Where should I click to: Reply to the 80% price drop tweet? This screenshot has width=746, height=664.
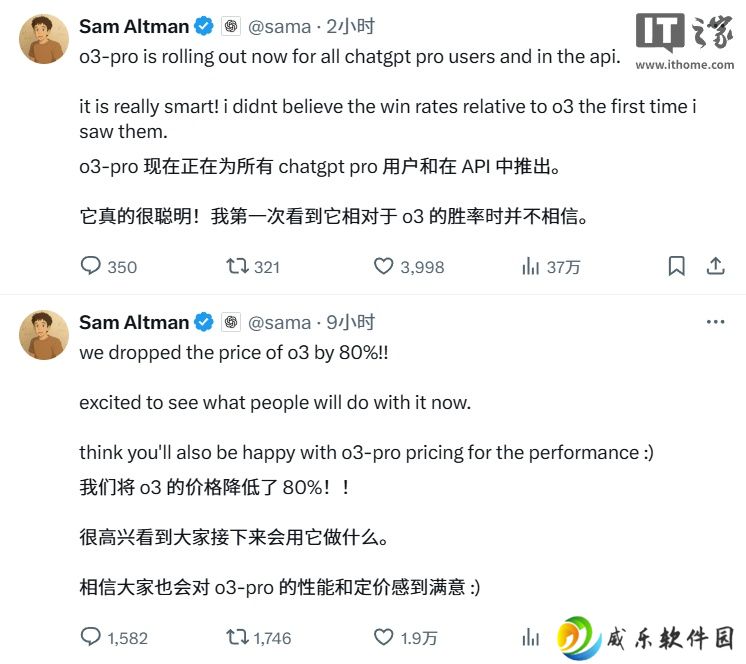[x=114, y=637]
